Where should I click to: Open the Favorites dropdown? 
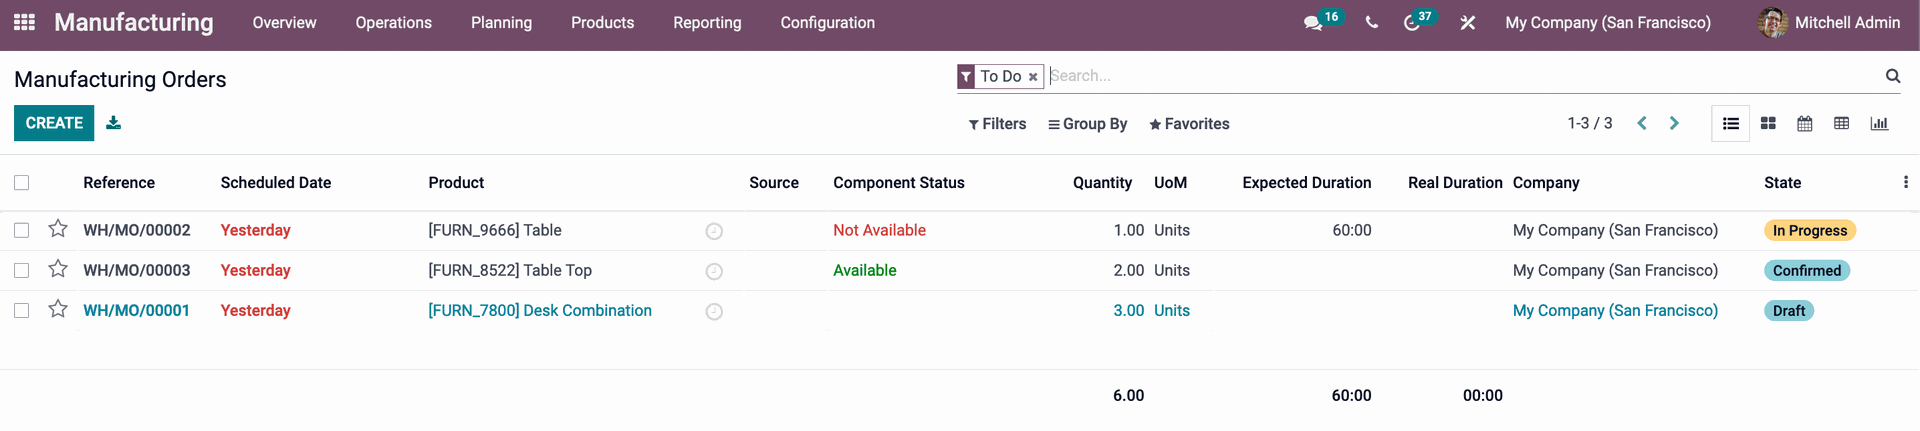point(1189,124)
